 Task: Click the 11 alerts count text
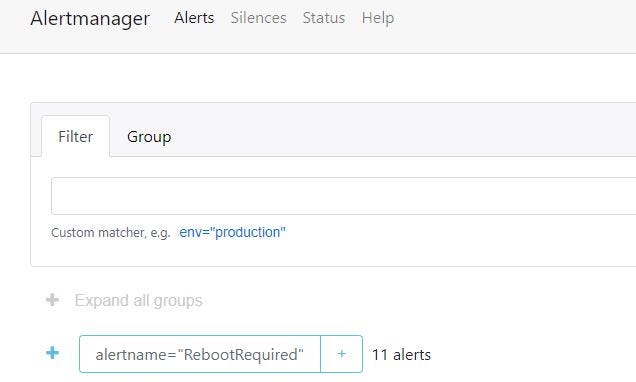401,355
